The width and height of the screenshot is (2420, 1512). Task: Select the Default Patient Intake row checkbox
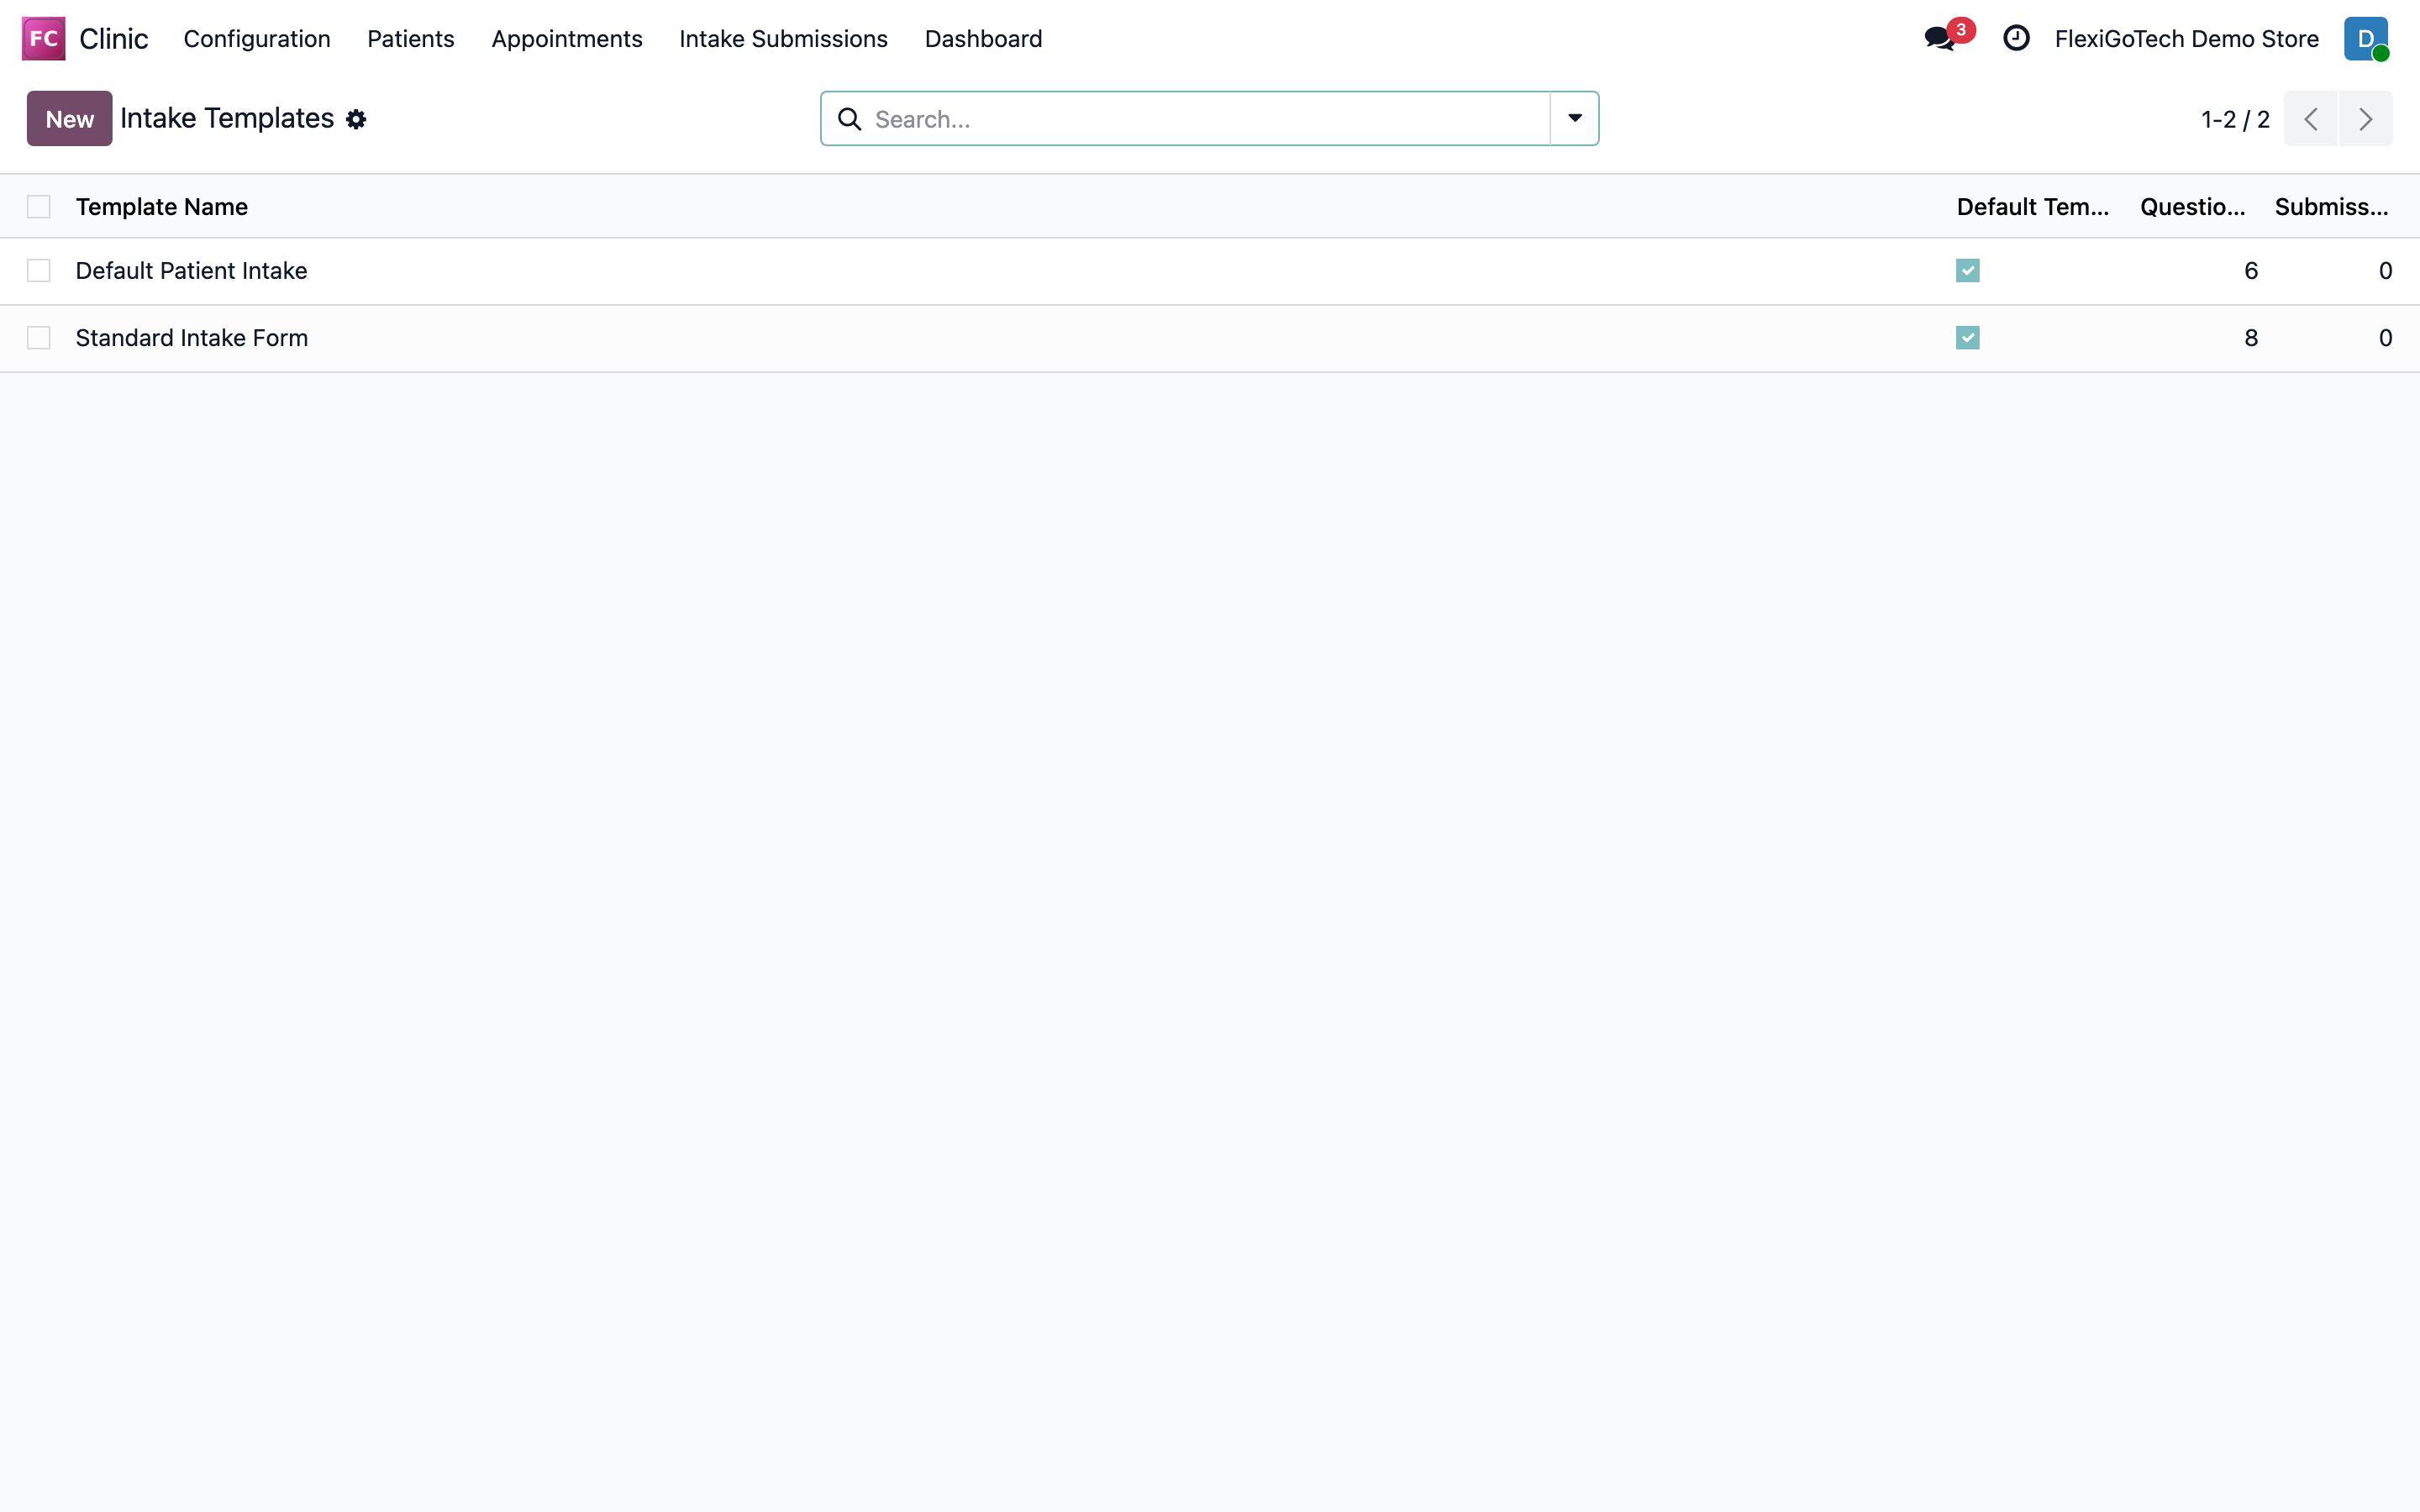39,271
